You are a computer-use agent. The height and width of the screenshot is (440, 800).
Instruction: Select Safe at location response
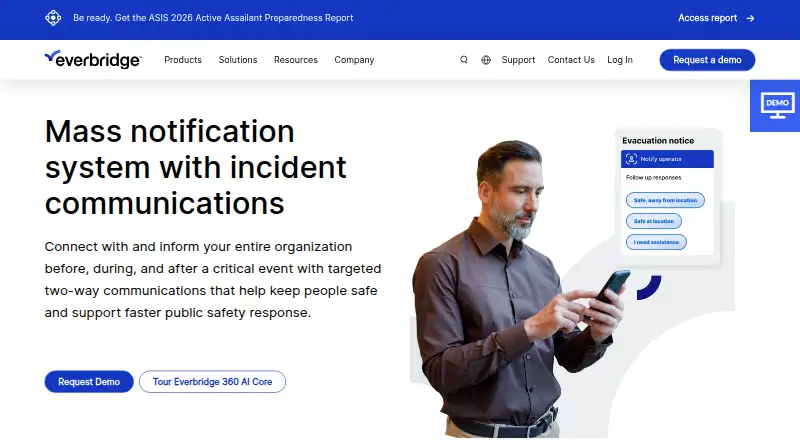[654, 221]
